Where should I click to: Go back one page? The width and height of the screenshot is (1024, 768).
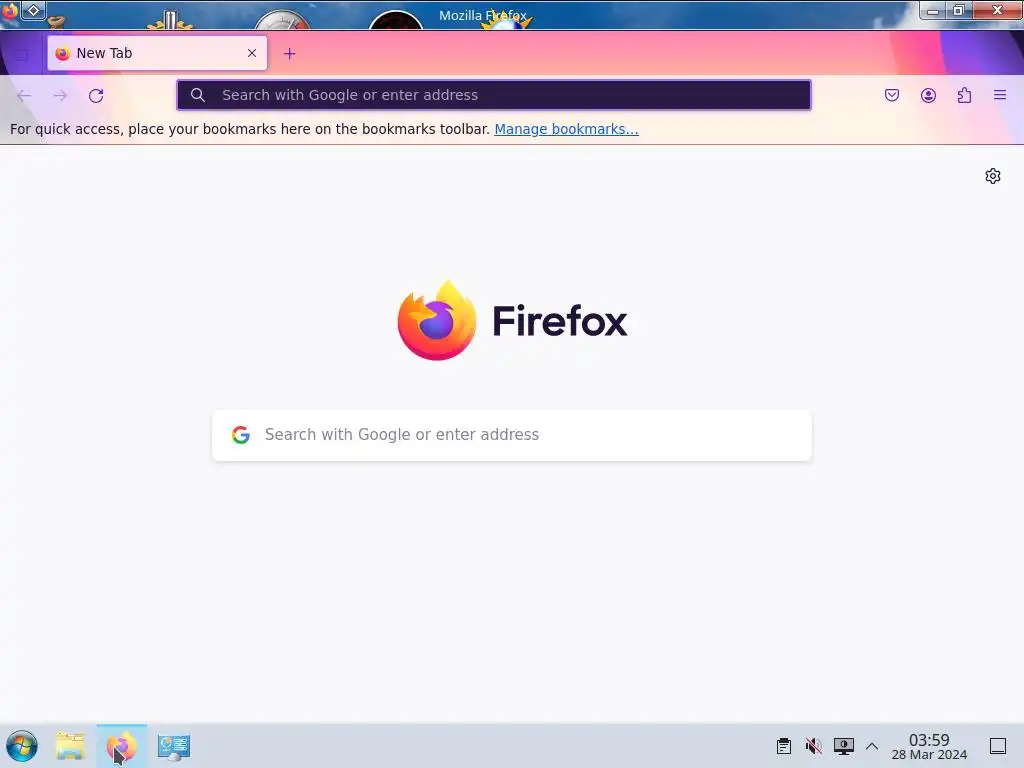click(x=24, y=96)
